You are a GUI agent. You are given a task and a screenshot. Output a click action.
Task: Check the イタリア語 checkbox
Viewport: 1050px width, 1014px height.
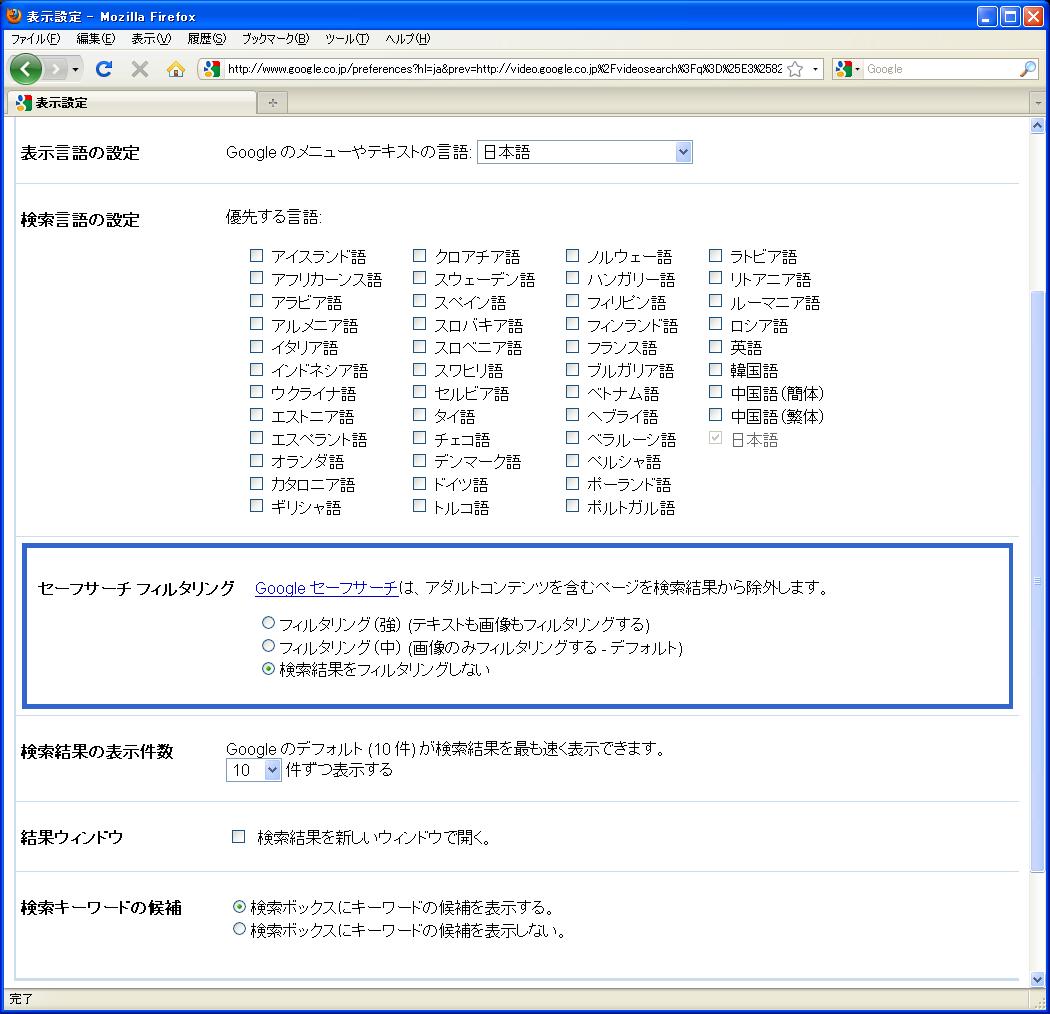coord(256,346)
